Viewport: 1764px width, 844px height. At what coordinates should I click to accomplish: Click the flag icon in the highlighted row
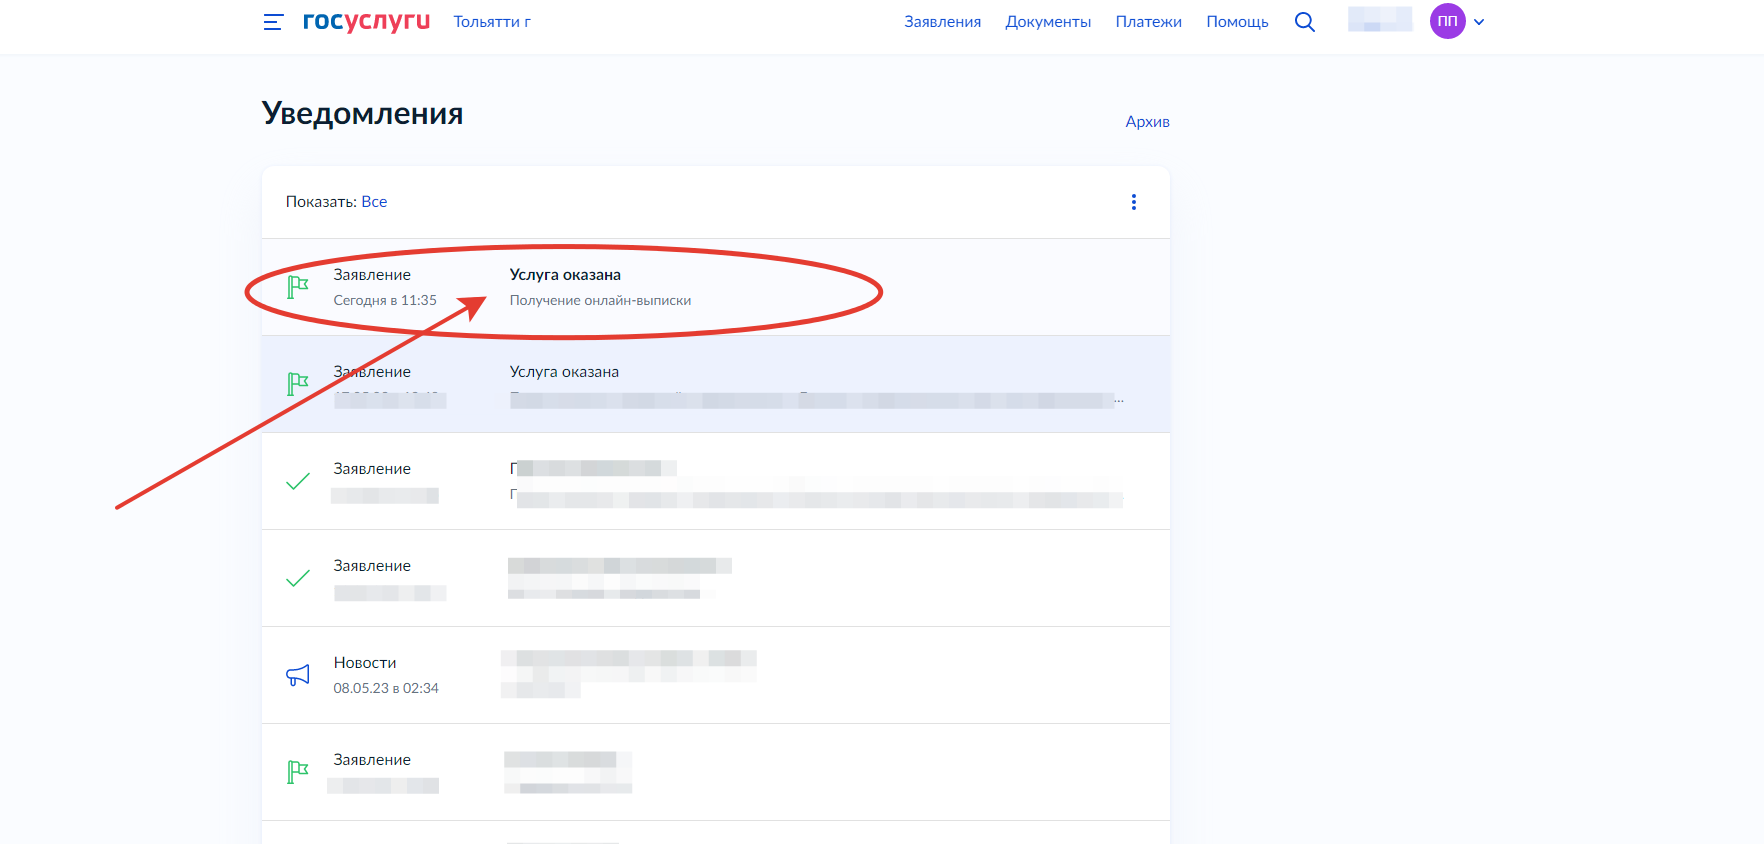tap(298, 384)
